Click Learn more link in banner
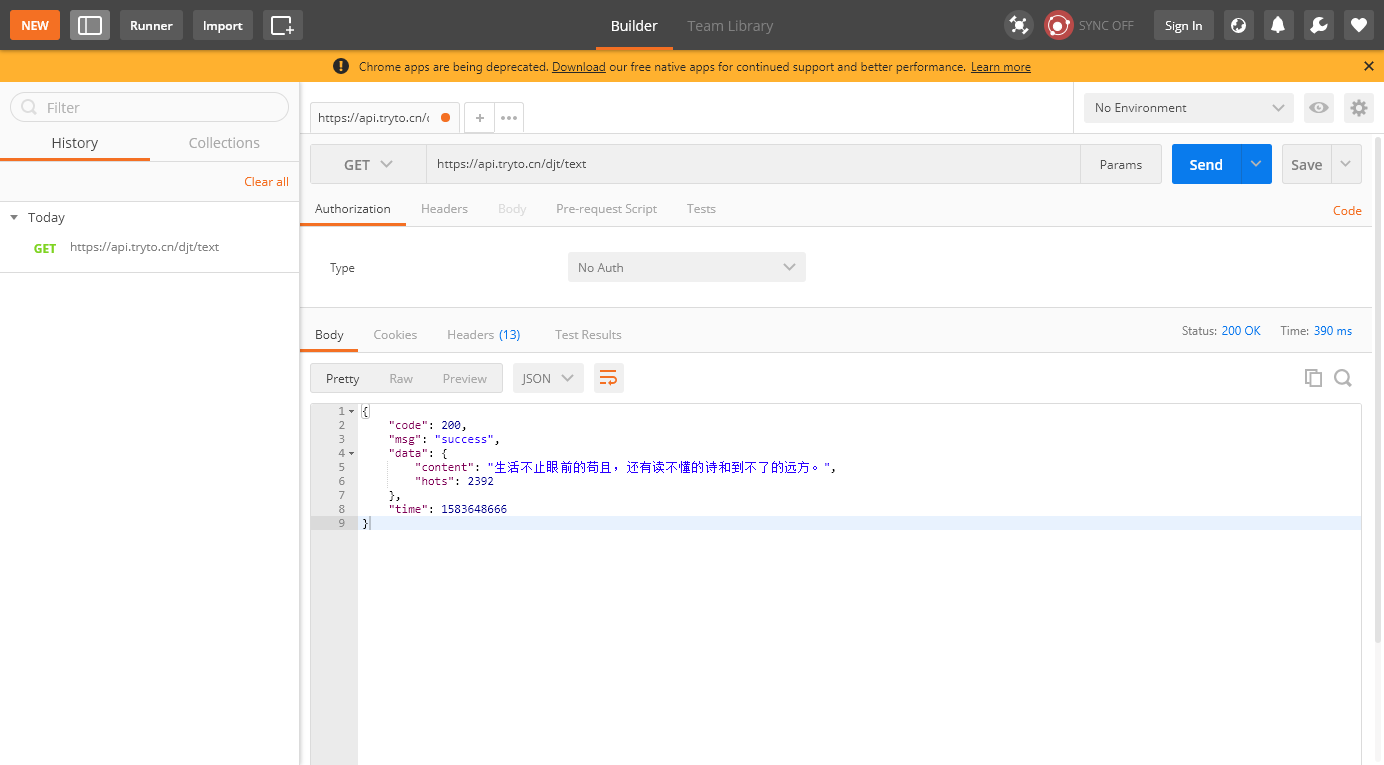Viewport: 1384px width, 765px height. [1001, 67]
